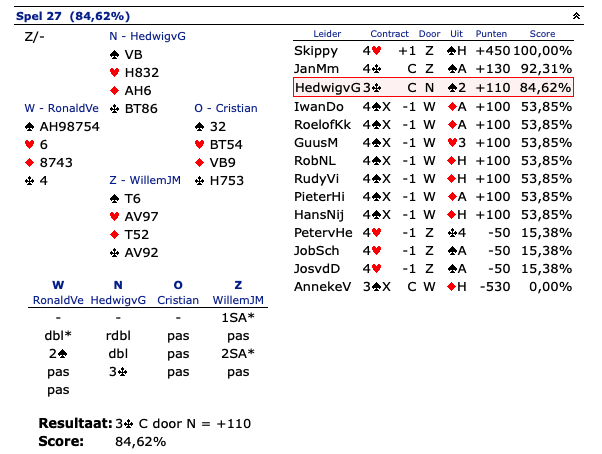Sort results by Door column

point(429,34)
